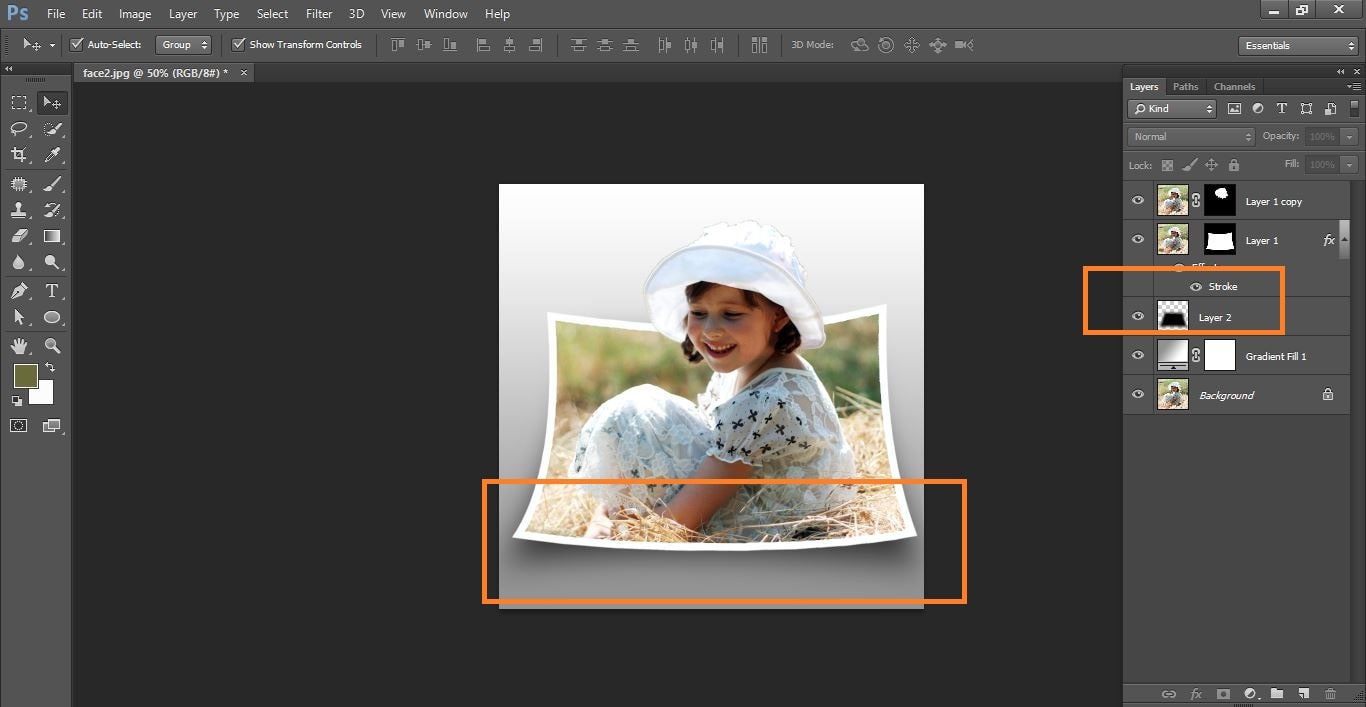Open the Group auto-select dropdown
Viewport: 1366px width, 707px height.
coord(185,45)
